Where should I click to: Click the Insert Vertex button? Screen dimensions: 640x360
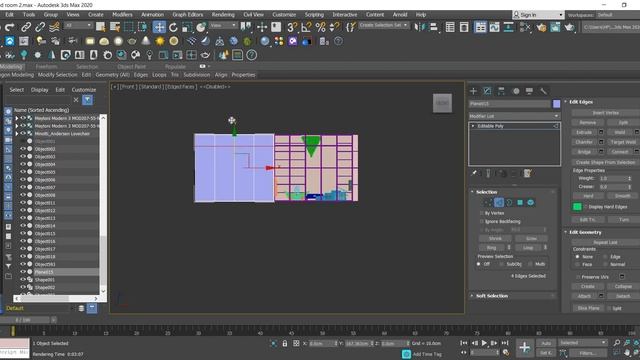pyautogui.click(x=606, y=113)
